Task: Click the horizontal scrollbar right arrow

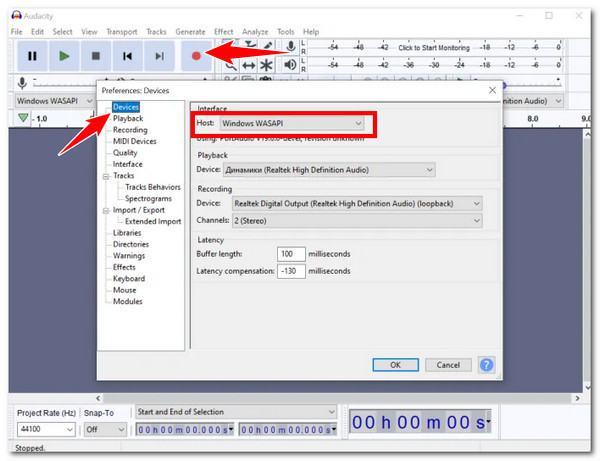Action: (x=577, y=398)
